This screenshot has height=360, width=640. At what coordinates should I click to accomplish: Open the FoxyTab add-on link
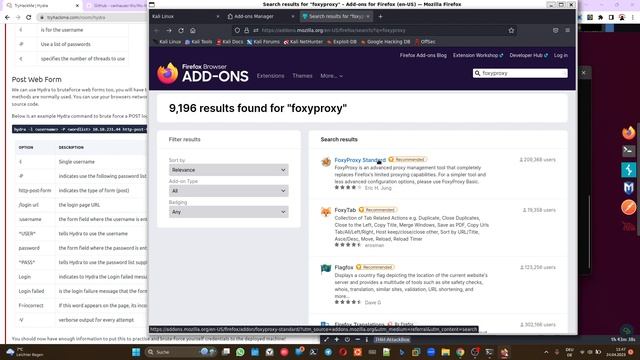click(x=345, y=210)
